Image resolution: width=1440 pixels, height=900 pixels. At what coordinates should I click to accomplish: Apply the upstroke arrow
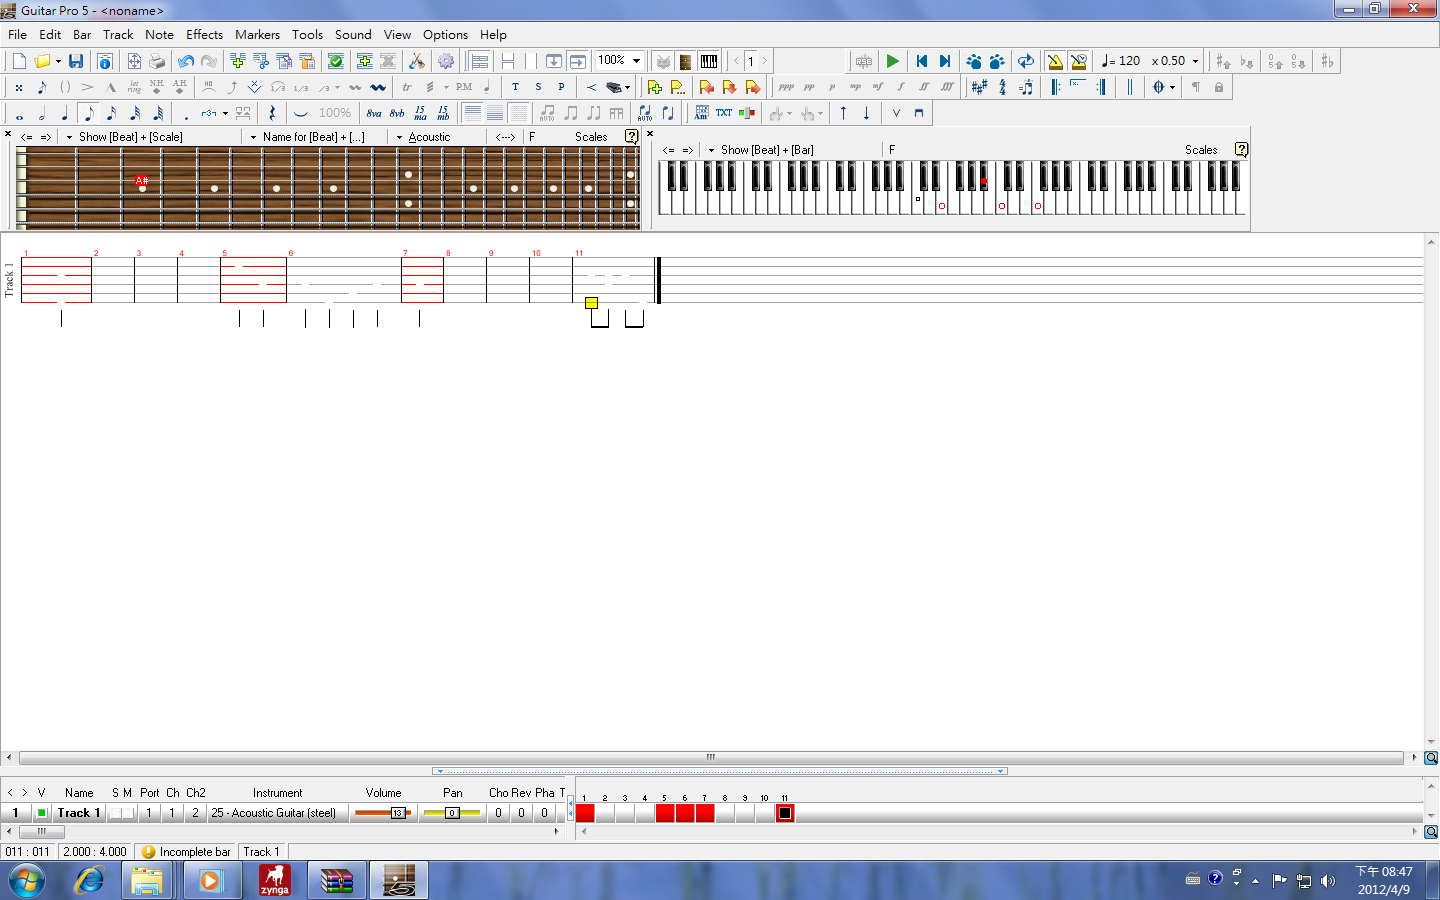(x=843, y=113)
